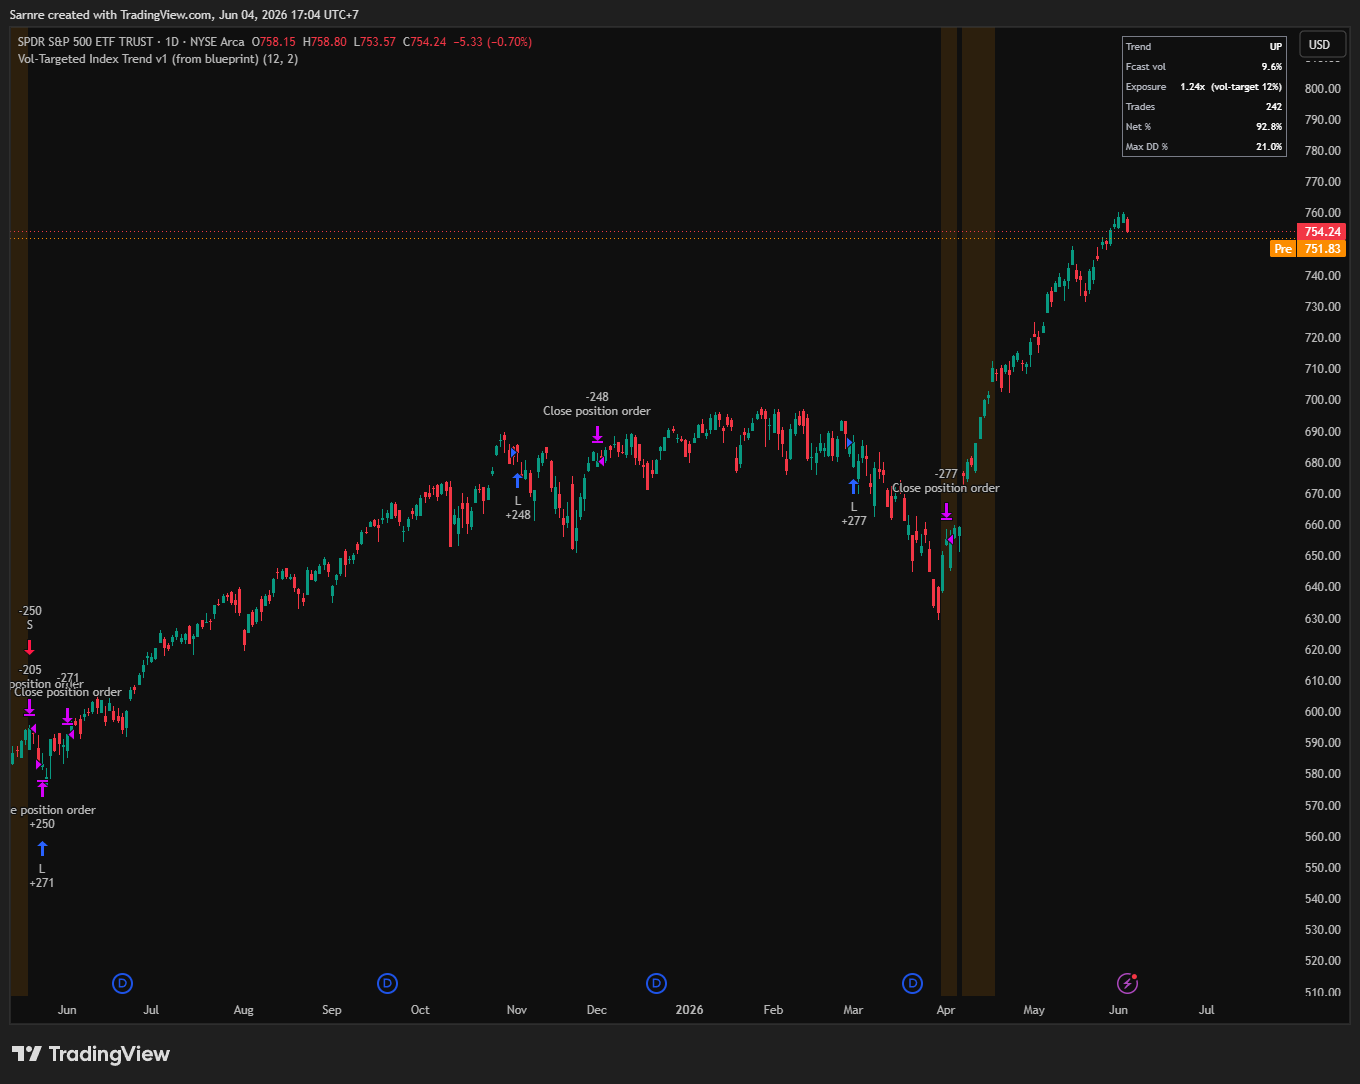Click the Close position order label under -248
The width and height of the screenshot is (1360, 1084).
coord(597,411)
